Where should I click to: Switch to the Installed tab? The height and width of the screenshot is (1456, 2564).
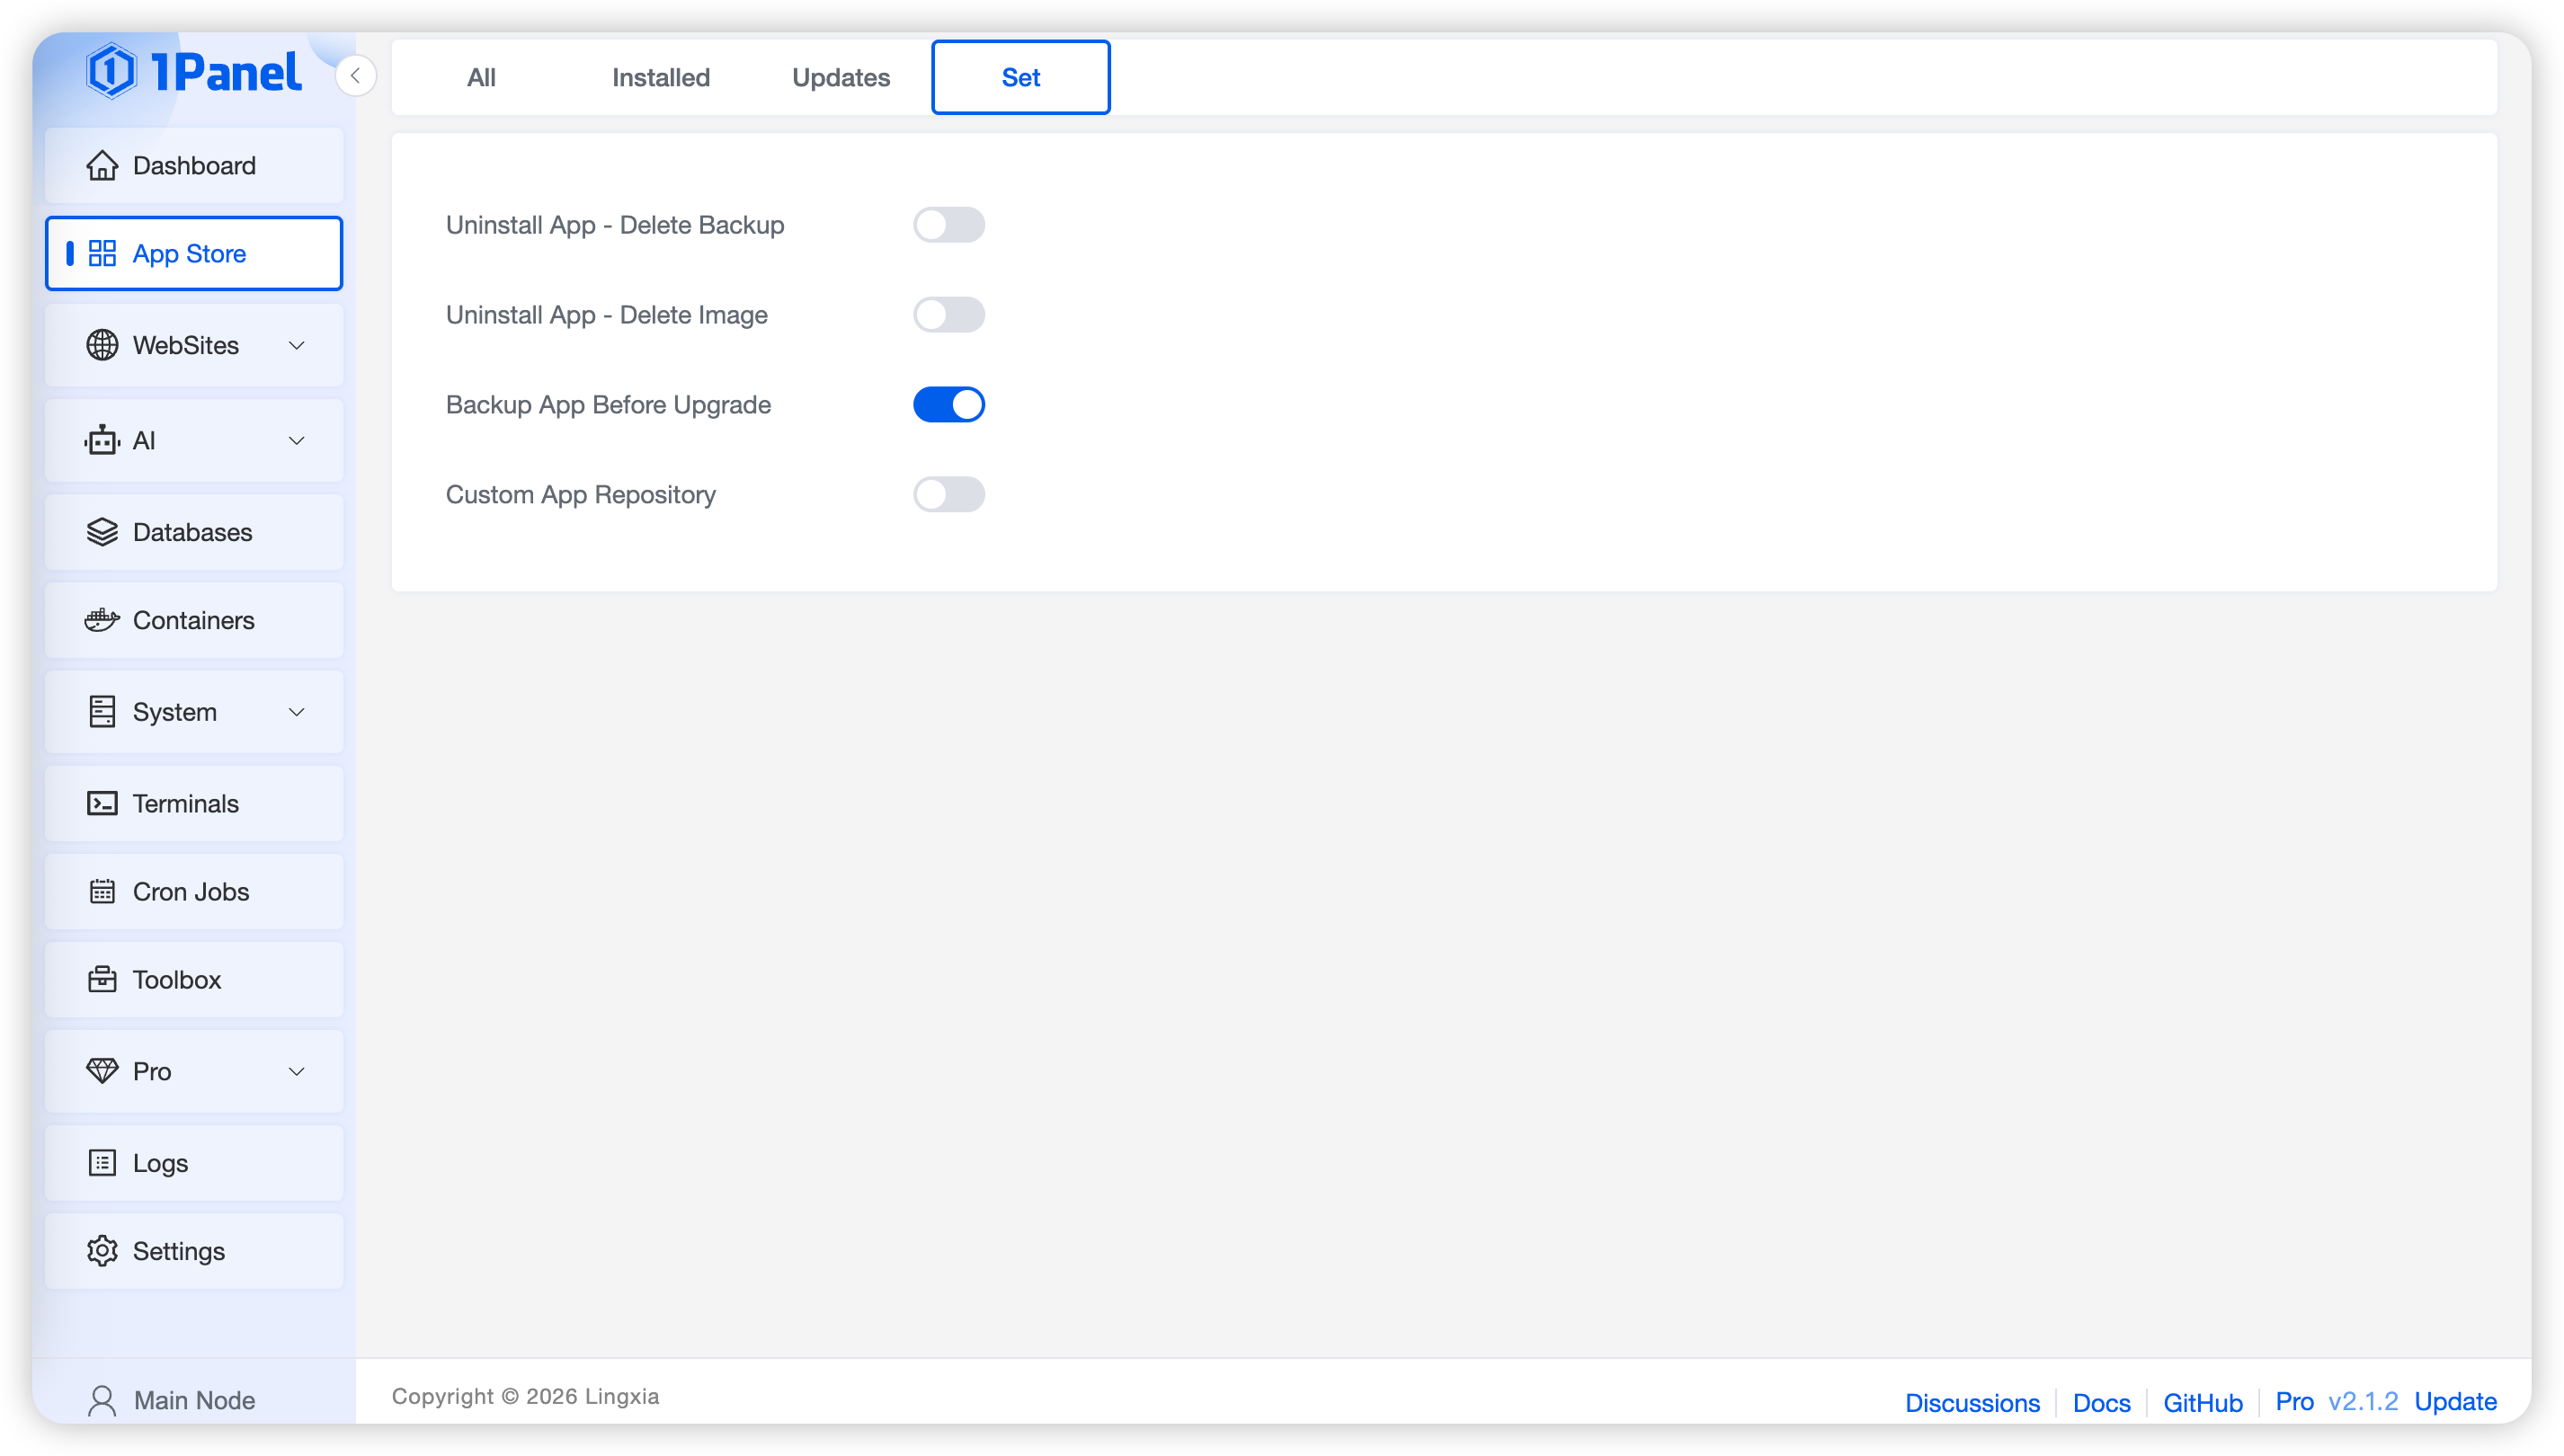tap(660, 78)
